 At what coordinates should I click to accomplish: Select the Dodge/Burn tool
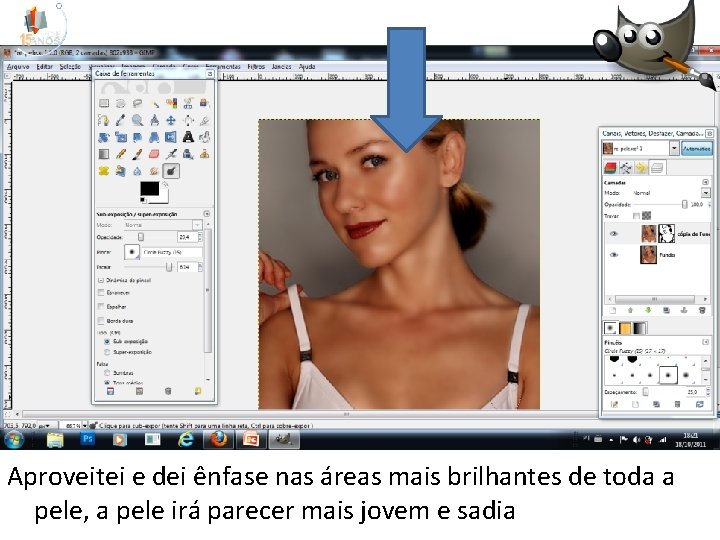coord(171,171)
